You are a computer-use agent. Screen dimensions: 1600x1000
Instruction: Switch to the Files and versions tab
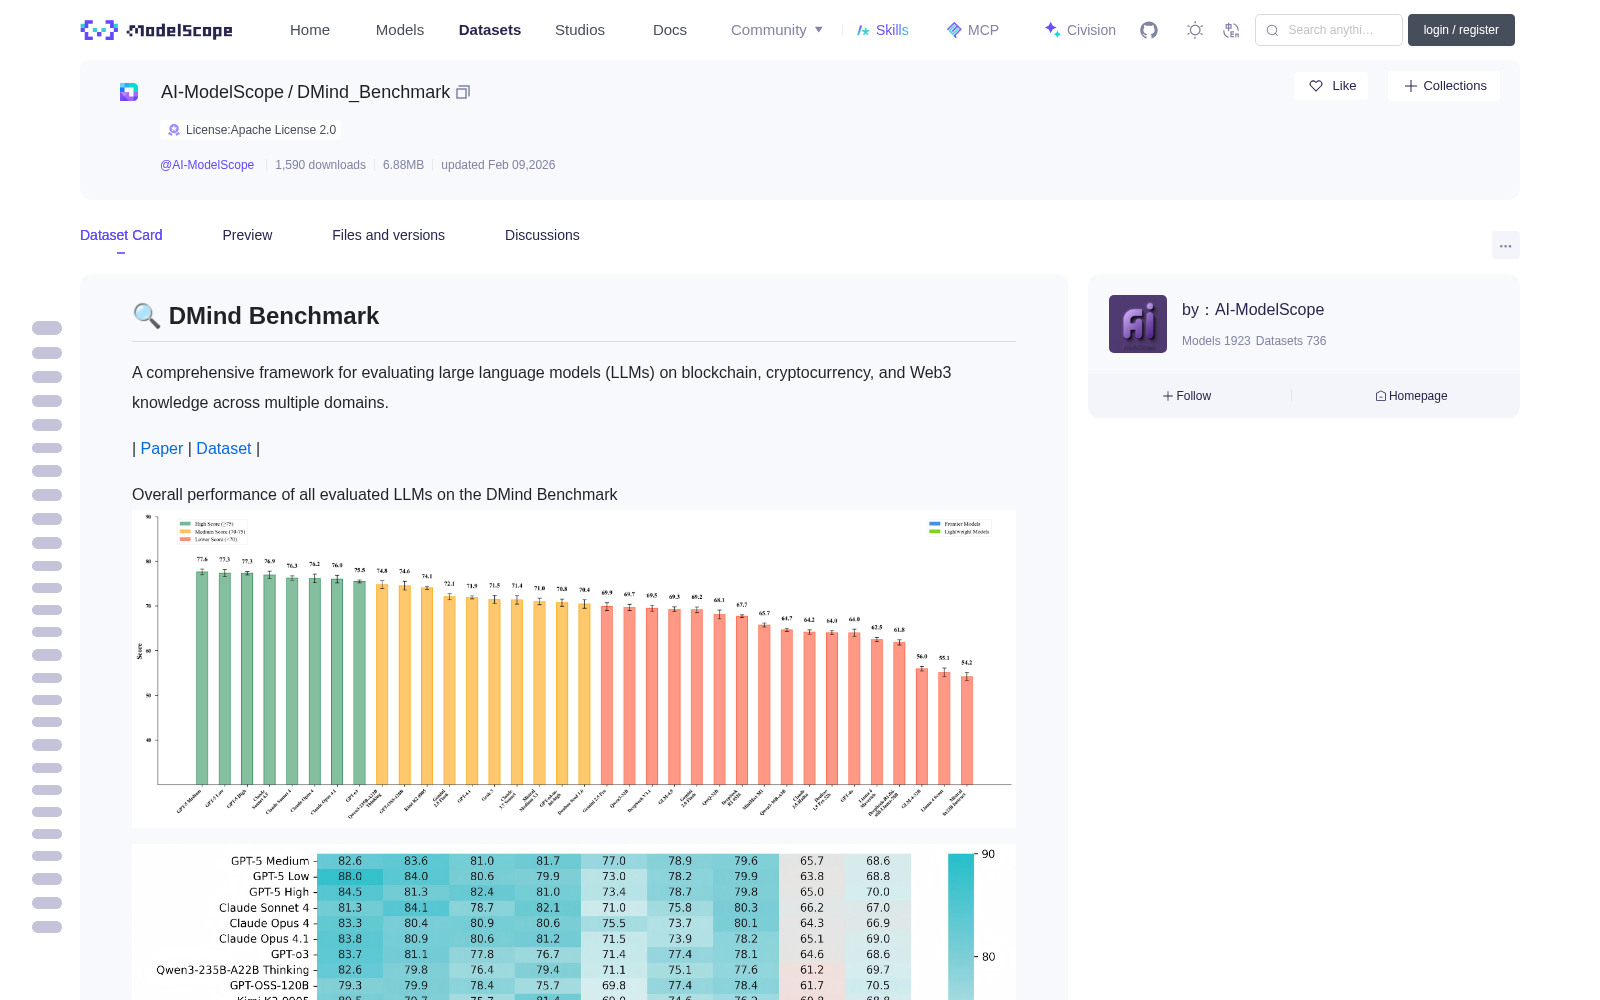pyautogui.click(x=388, y=235)
